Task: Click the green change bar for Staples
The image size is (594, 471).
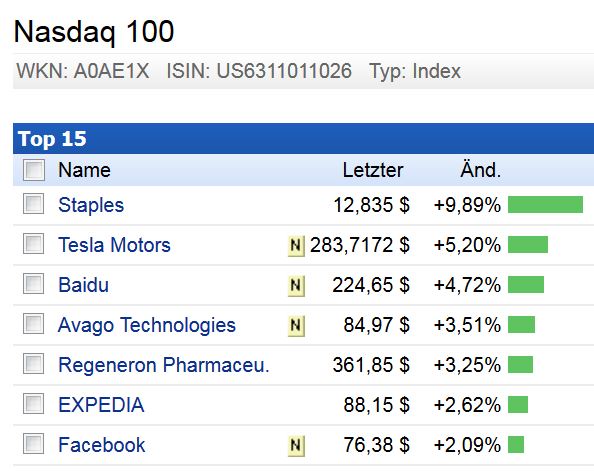Action: (545, 205)
